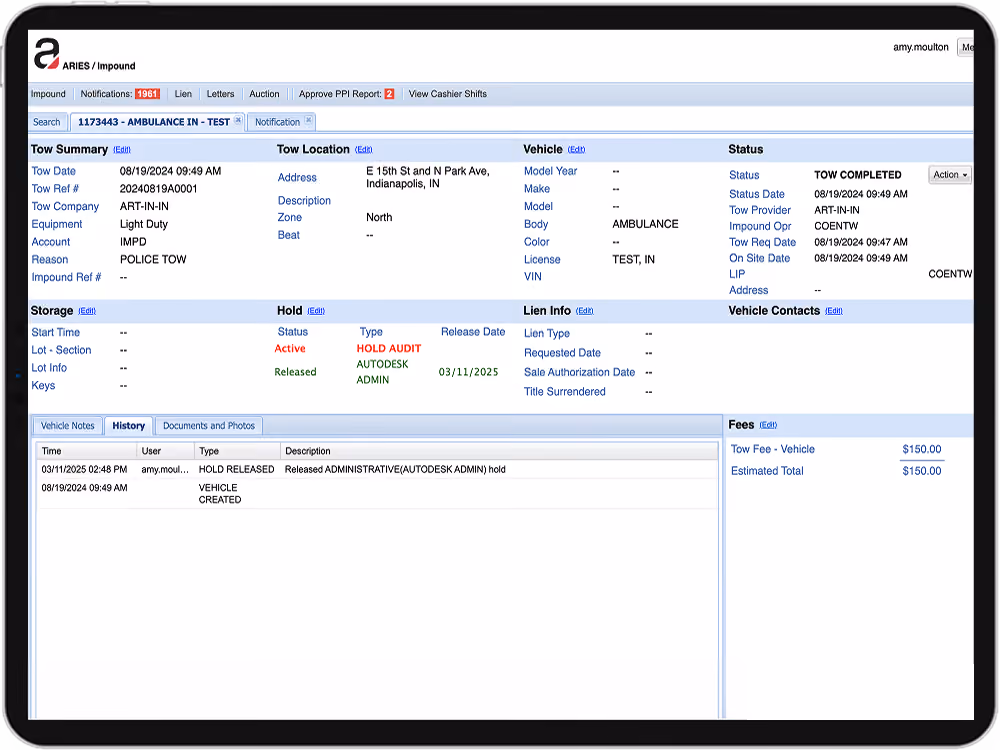Open the Action dropdown in Status

(950, 175)
